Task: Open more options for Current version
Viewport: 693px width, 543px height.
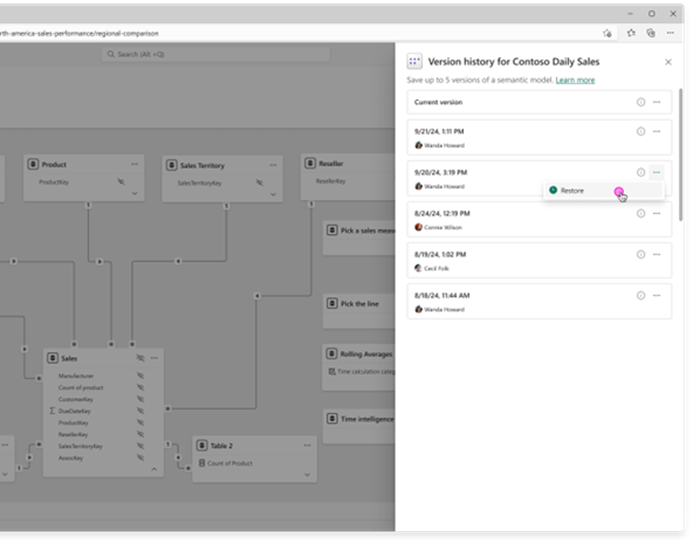Action: coord(657,102)
